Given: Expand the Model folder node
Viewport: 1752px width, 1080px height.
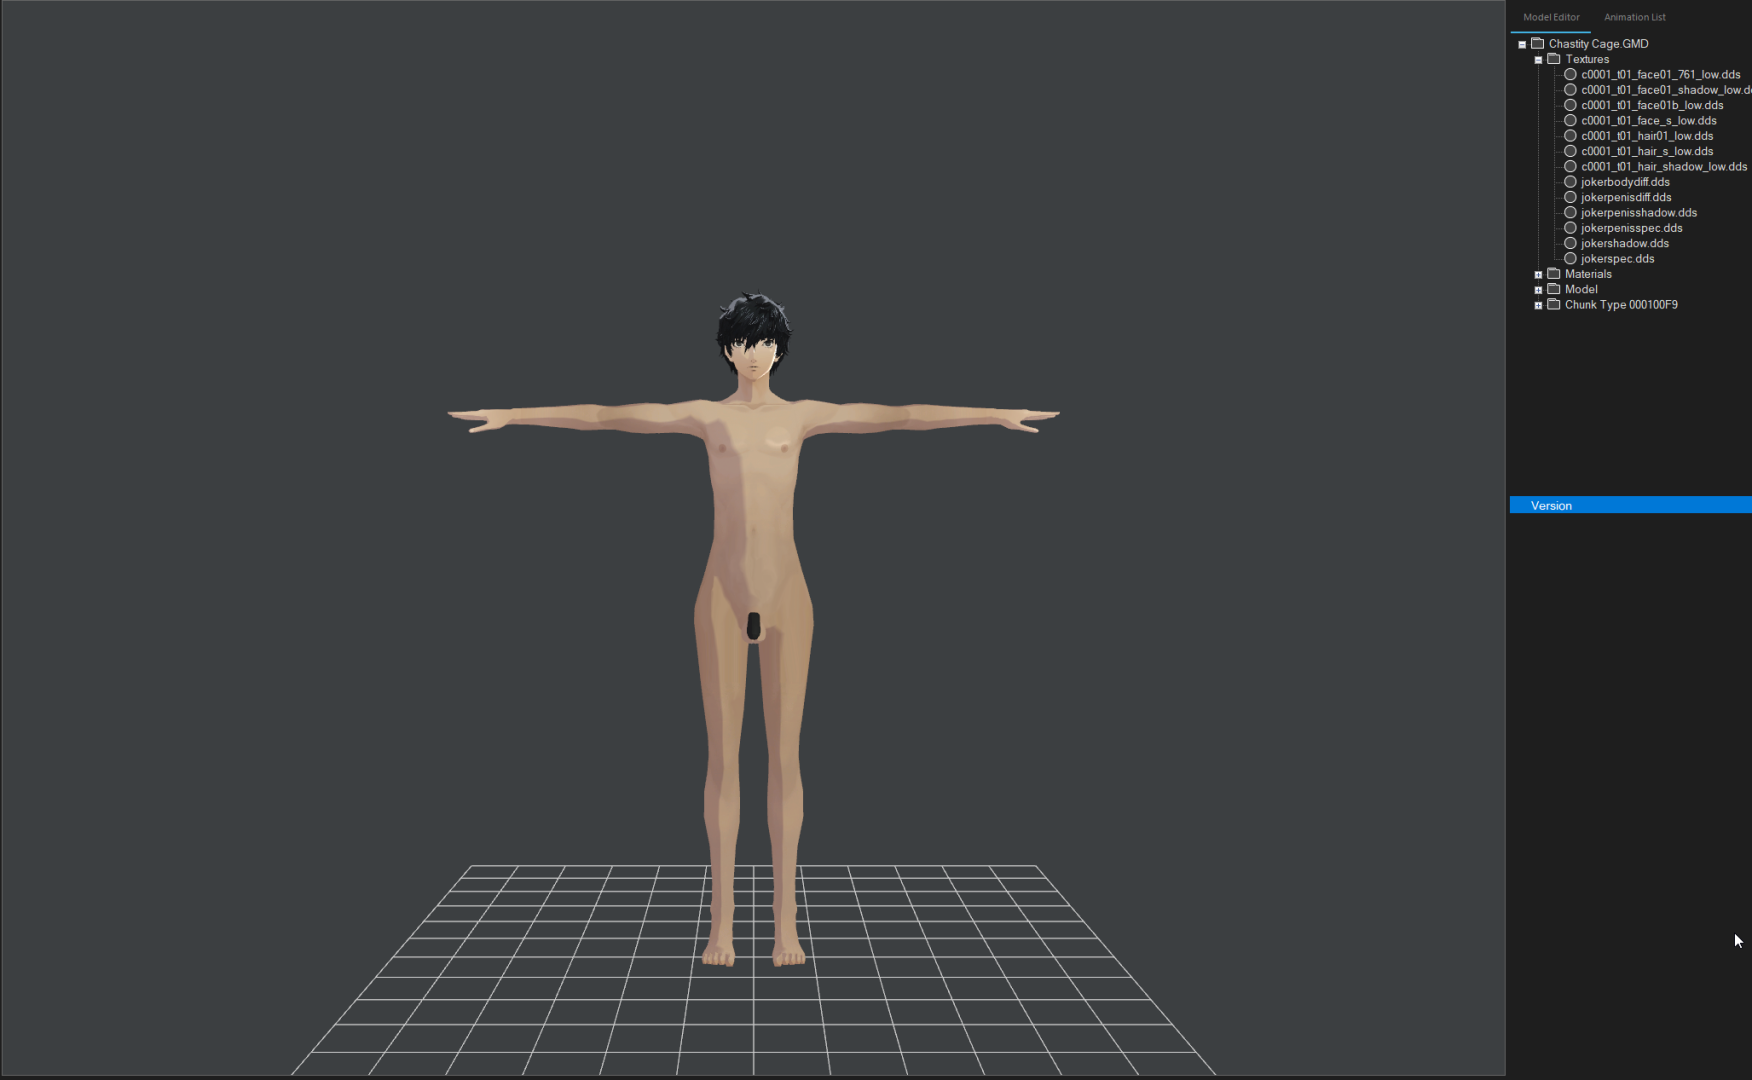Looking at the screenshot, I should (1538, 290).
